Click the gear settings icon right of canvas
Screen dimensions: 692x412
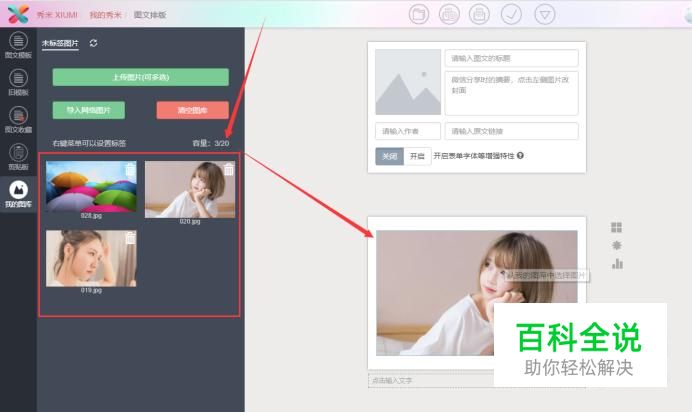pyautogui.click(x=617, y=245)
